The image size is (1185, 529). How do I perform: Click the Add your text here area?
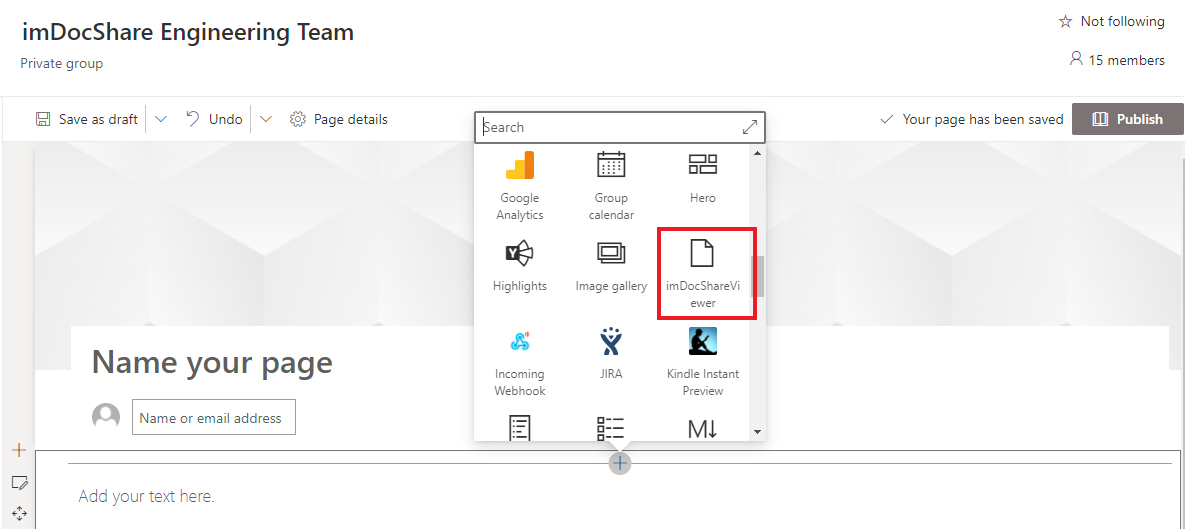pyautogui.click(x=147, y=497)
